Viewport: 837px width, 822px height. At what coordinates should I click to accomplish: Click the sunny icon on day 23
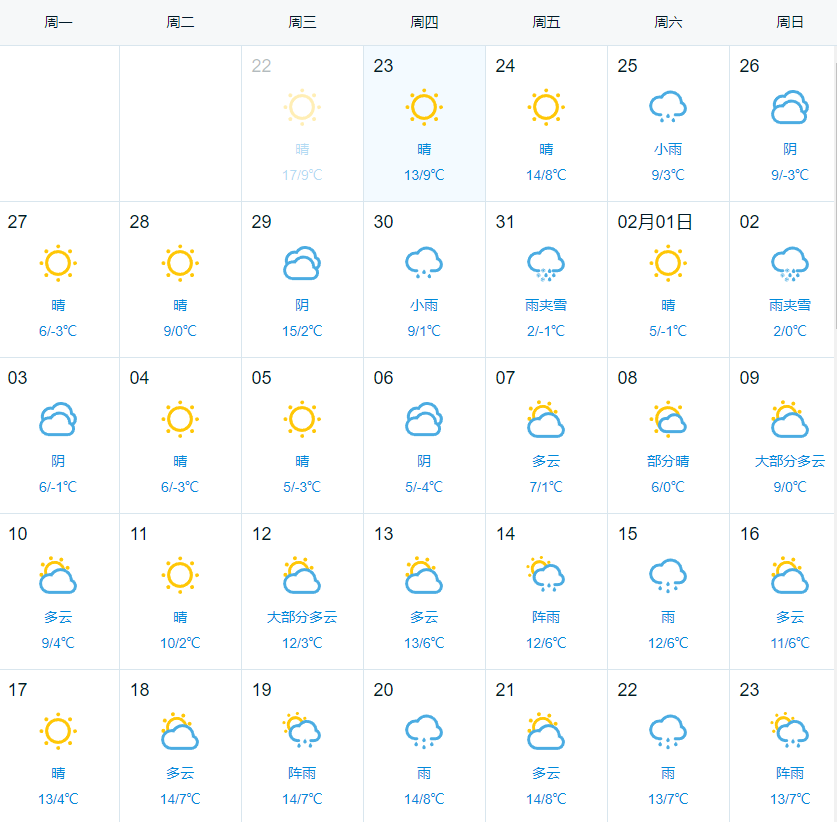coord(424,106)
